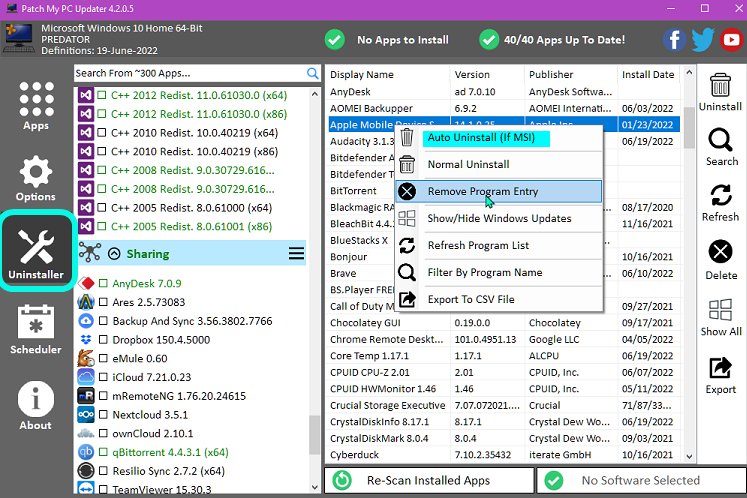The height and width of the screenshot is (498, 747).
Task: Choose Show/Hide Windows Updates menu entry
Action: (499, 218)
